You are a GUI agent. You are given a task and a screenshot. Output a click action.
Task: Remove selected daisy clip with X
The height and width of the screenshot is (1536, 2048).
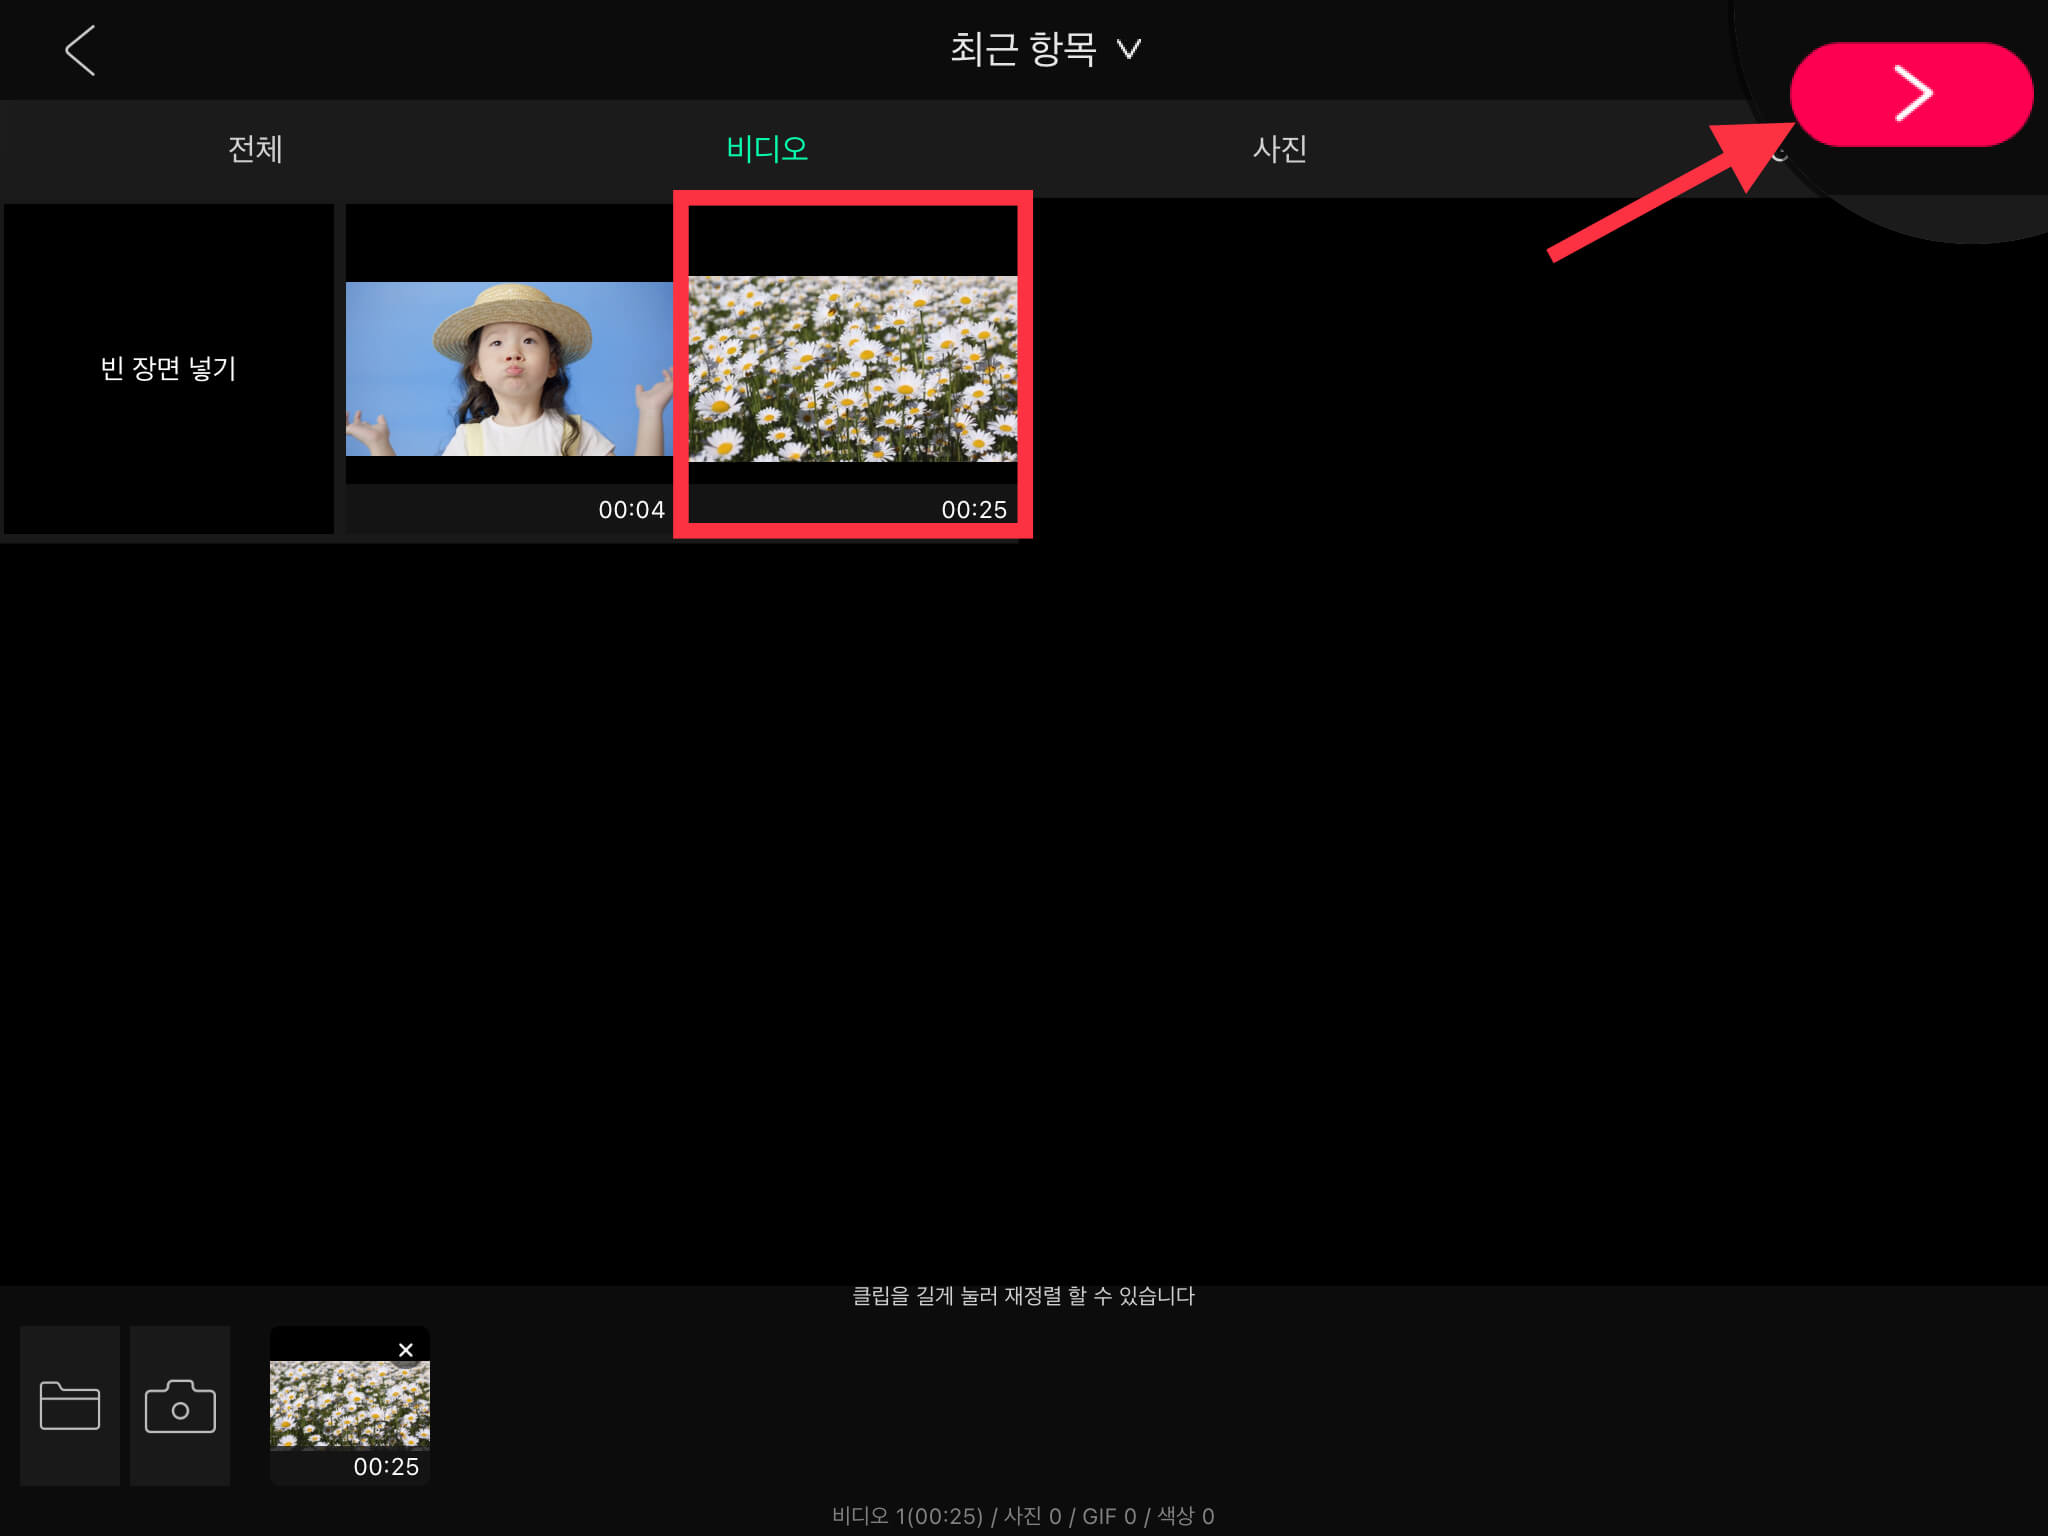[405, 1350]
